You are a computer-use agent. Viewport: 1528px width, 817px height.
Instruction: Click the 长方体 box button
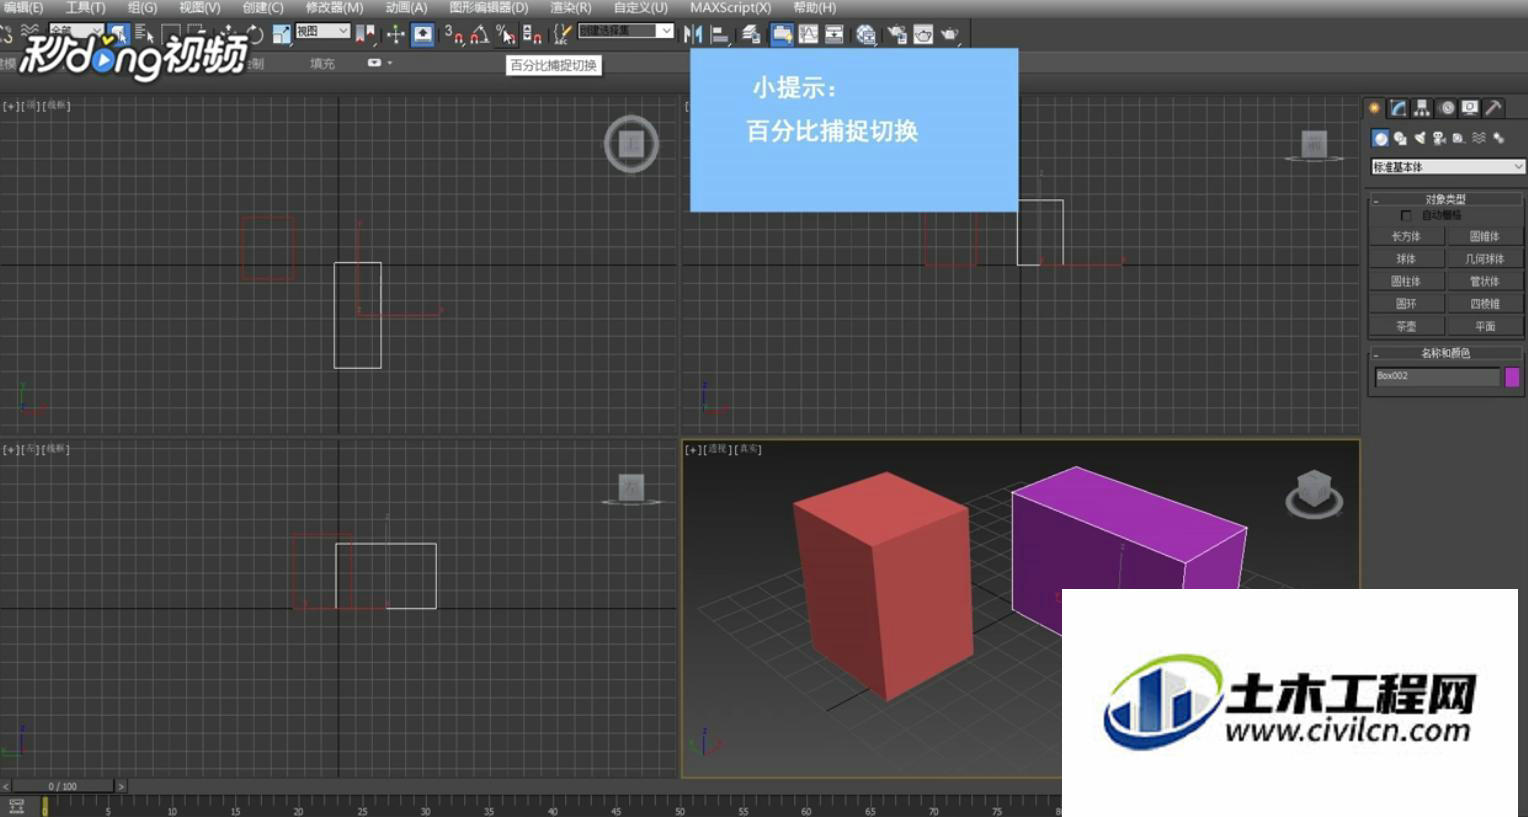[x=1406, y=237]
